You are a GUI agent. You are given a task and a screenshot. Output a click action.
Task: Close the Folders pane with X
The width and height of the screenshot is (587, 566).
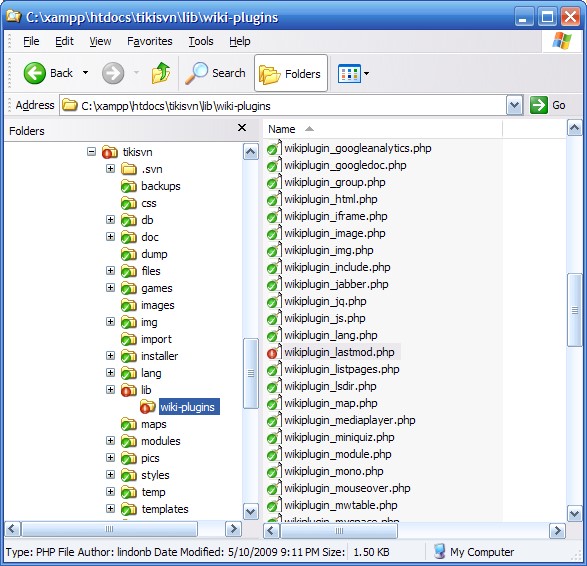click(x=242, y=128)
